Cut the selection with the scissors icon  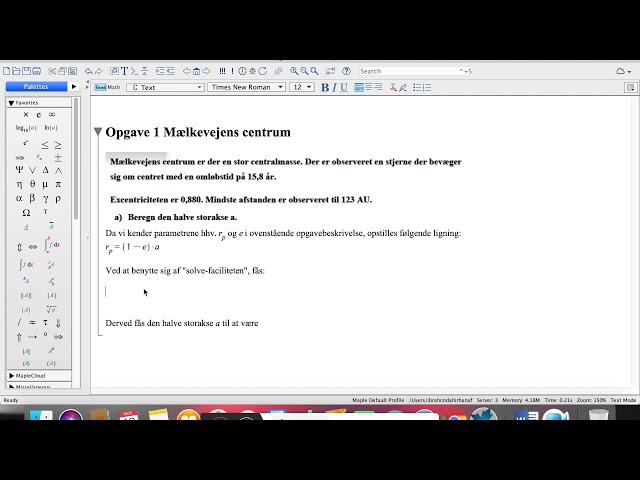coord(52,71)
